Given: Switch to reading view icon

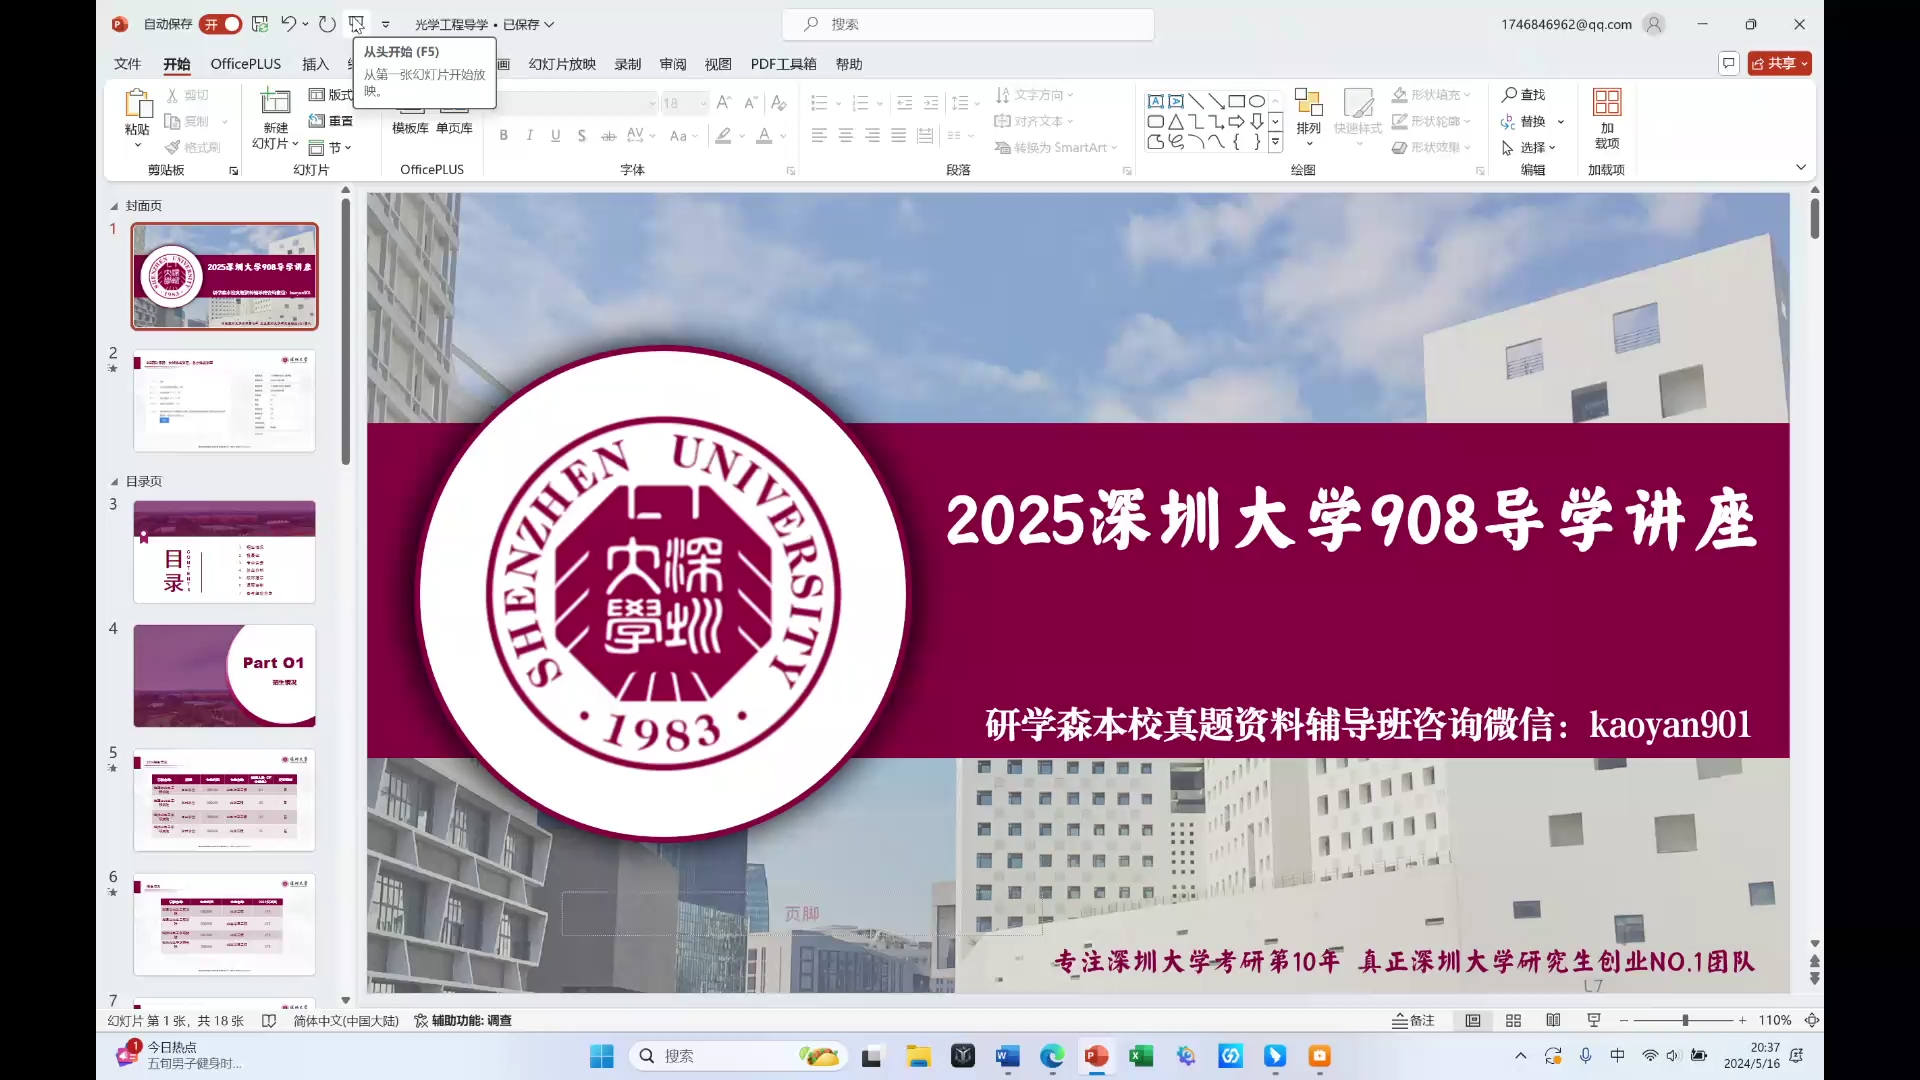Looking at the screenshot, I should coord(1553,1020).
